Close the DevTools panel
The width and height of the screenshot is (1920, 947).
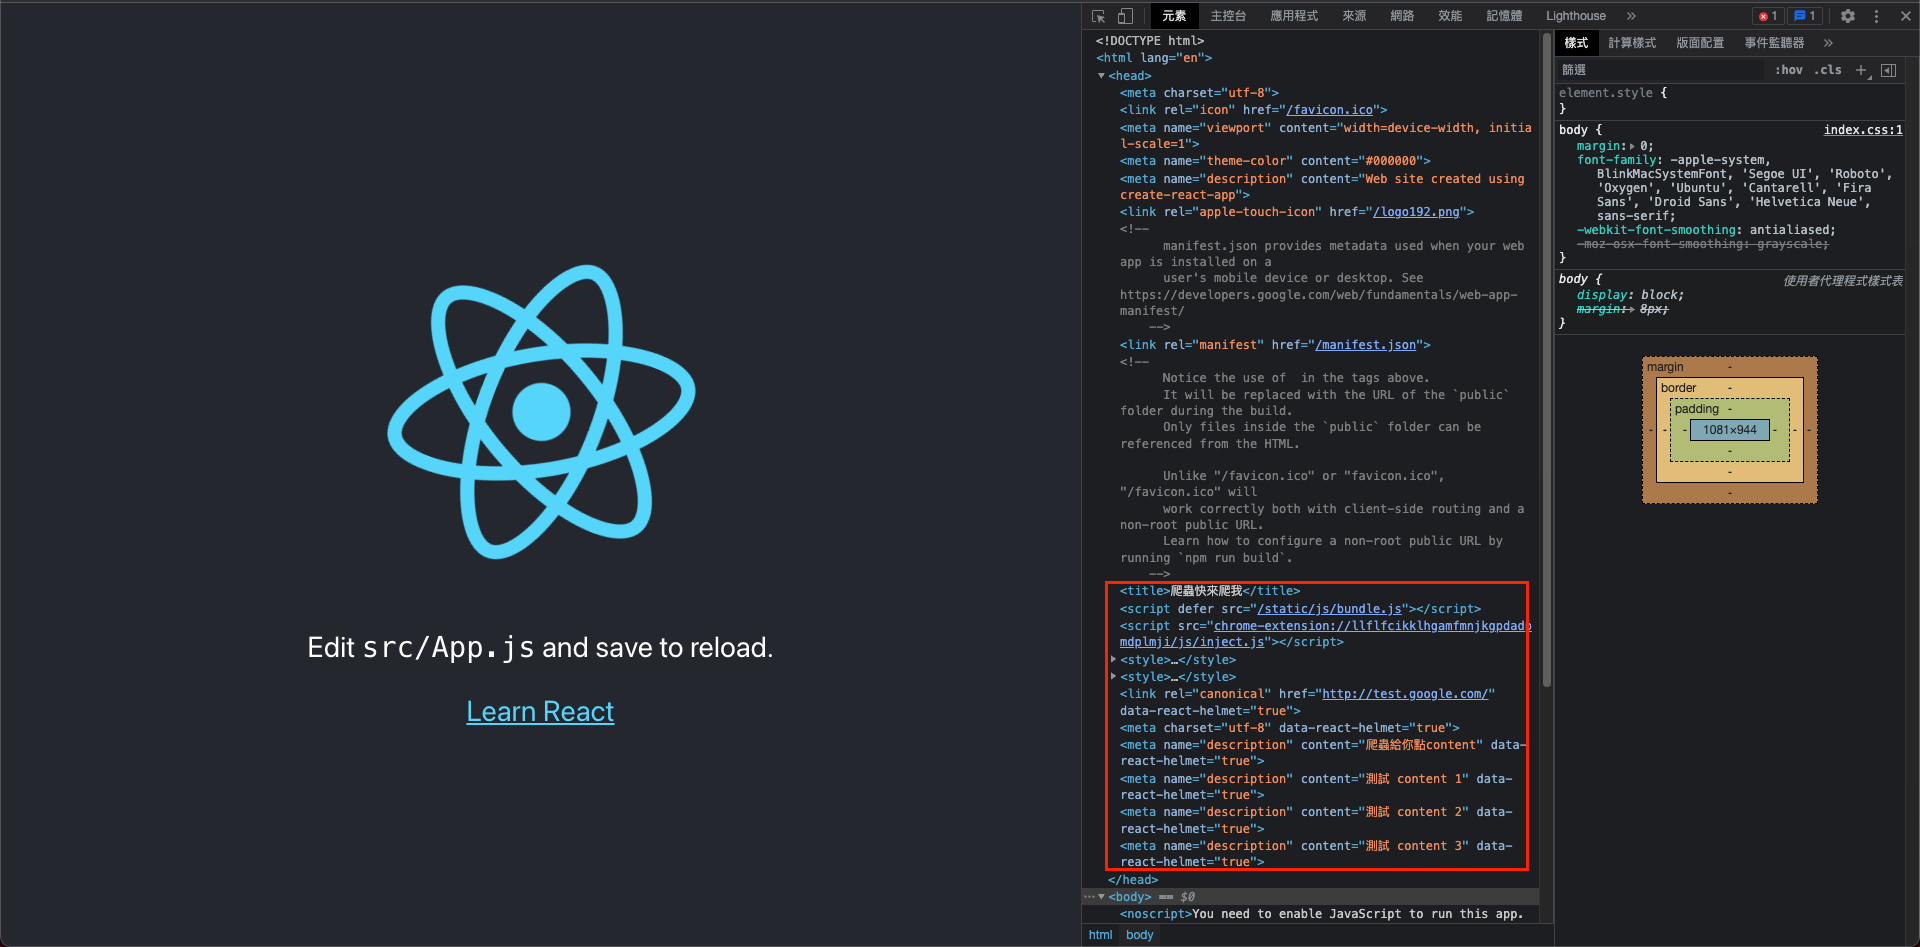1906,16
